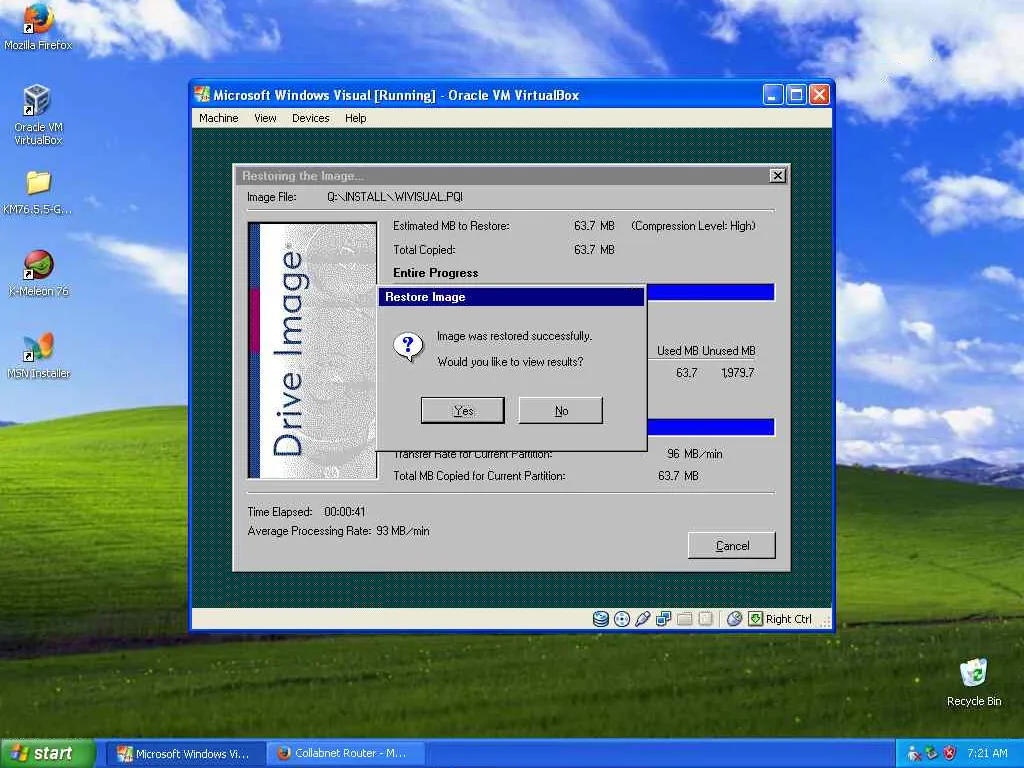Click the USB devices status icon
This screenshot has width=1024, height=768.
point(643,618)
